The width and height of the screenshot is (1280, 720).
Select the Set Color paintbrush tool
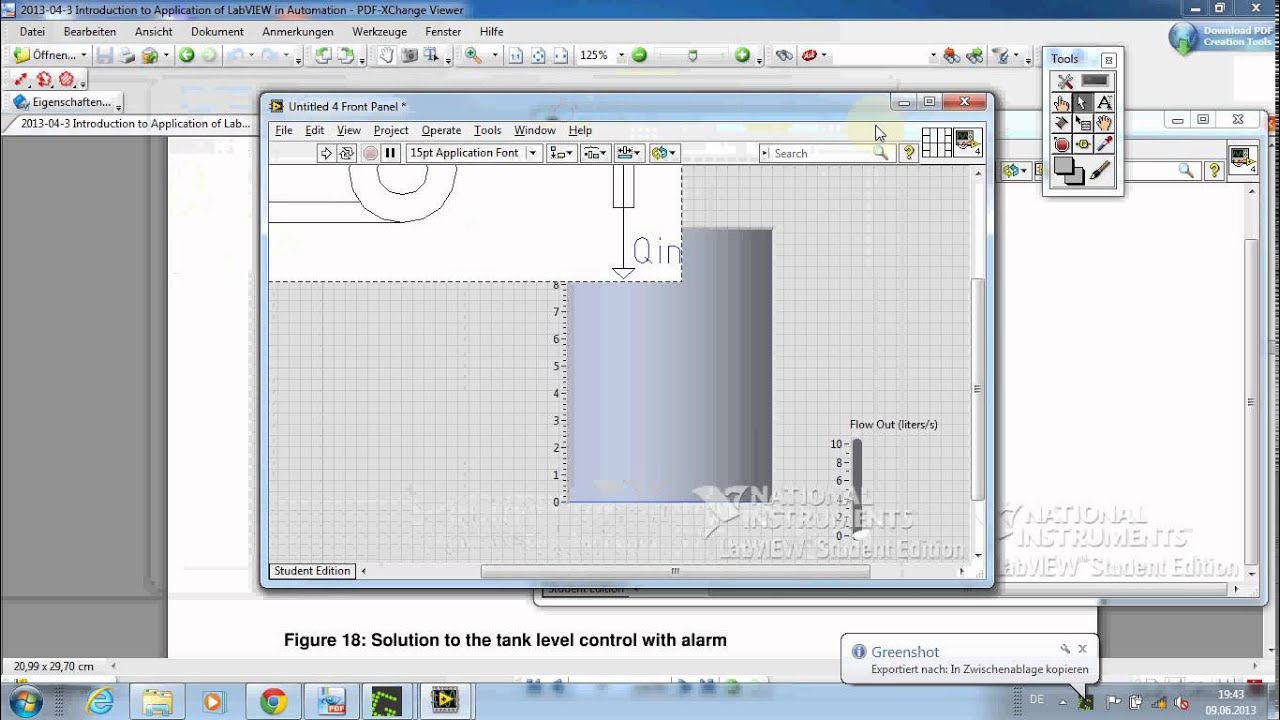point(1101,172)
